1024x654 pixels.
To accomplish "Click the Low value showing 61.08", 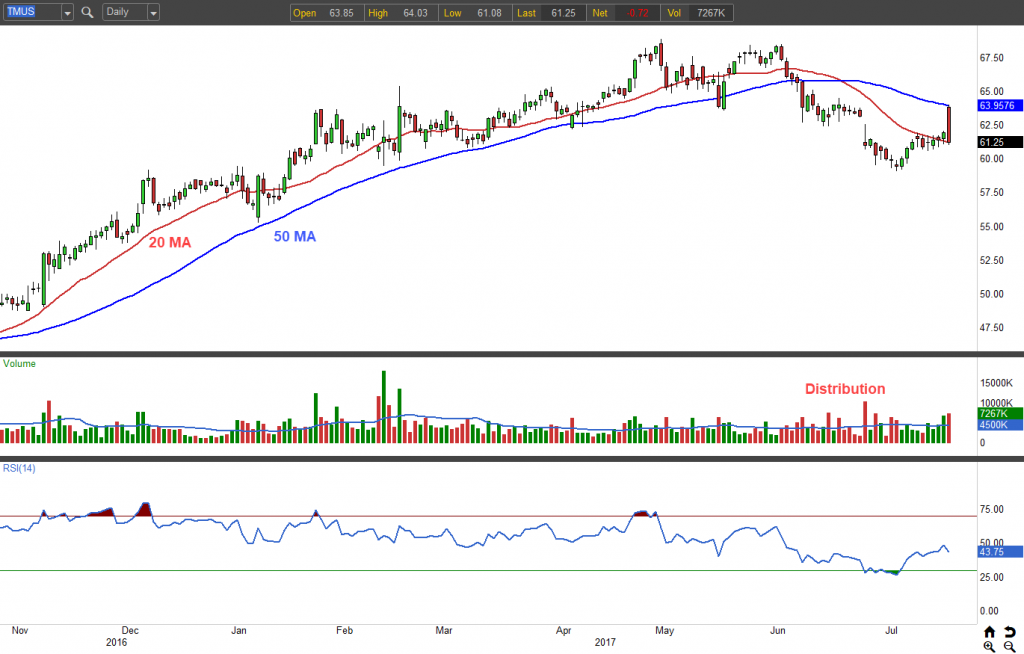I will click(x=488, y=13).
